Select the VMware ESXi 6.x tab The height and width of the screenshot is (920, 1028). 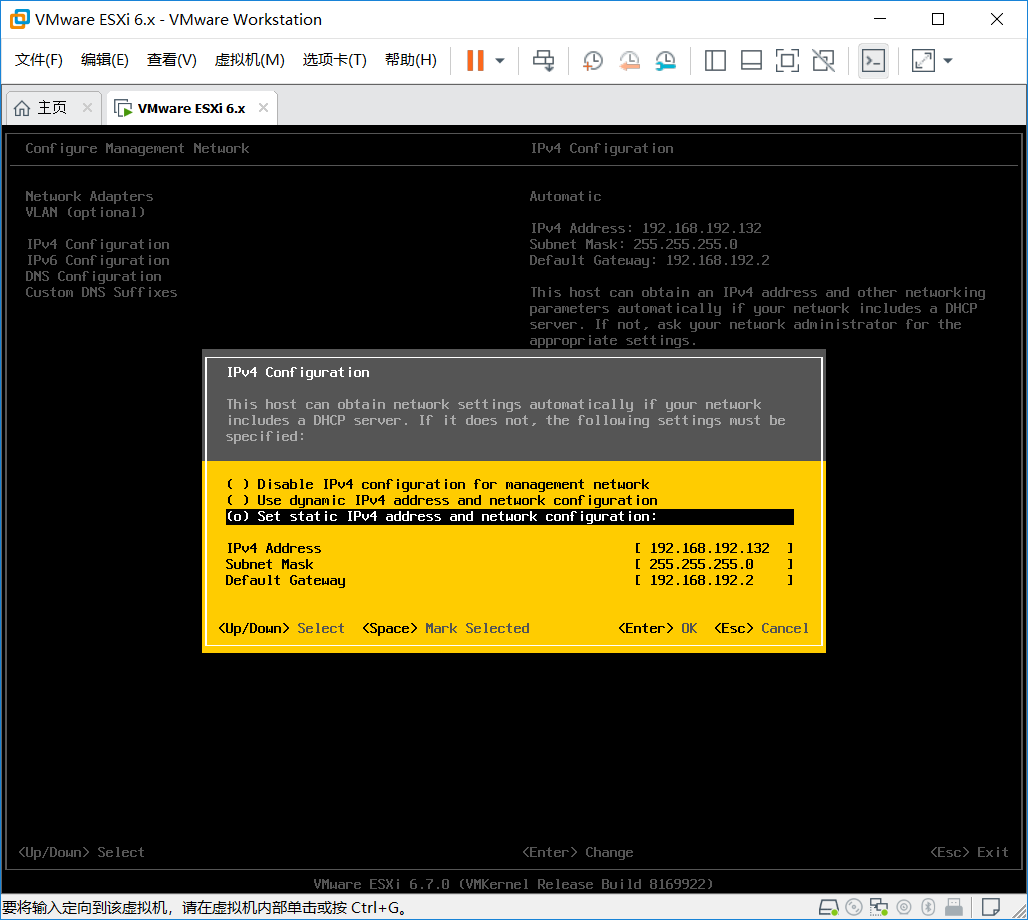(x=191, y=108)
